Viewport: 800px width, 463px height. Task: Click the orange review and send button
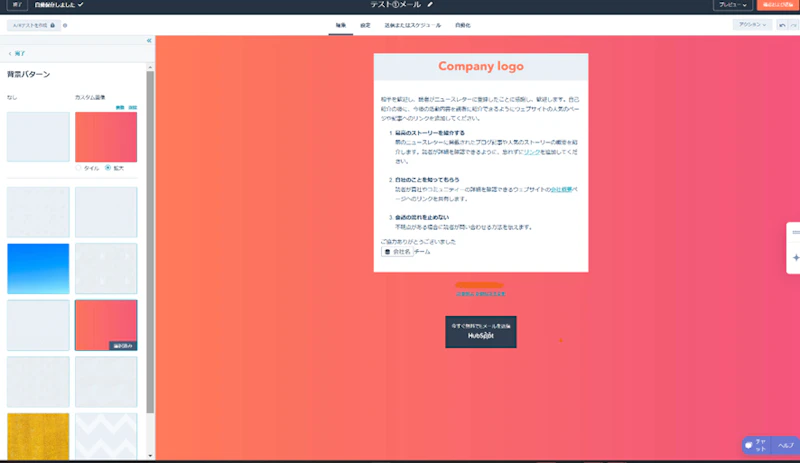pos(778,5)
